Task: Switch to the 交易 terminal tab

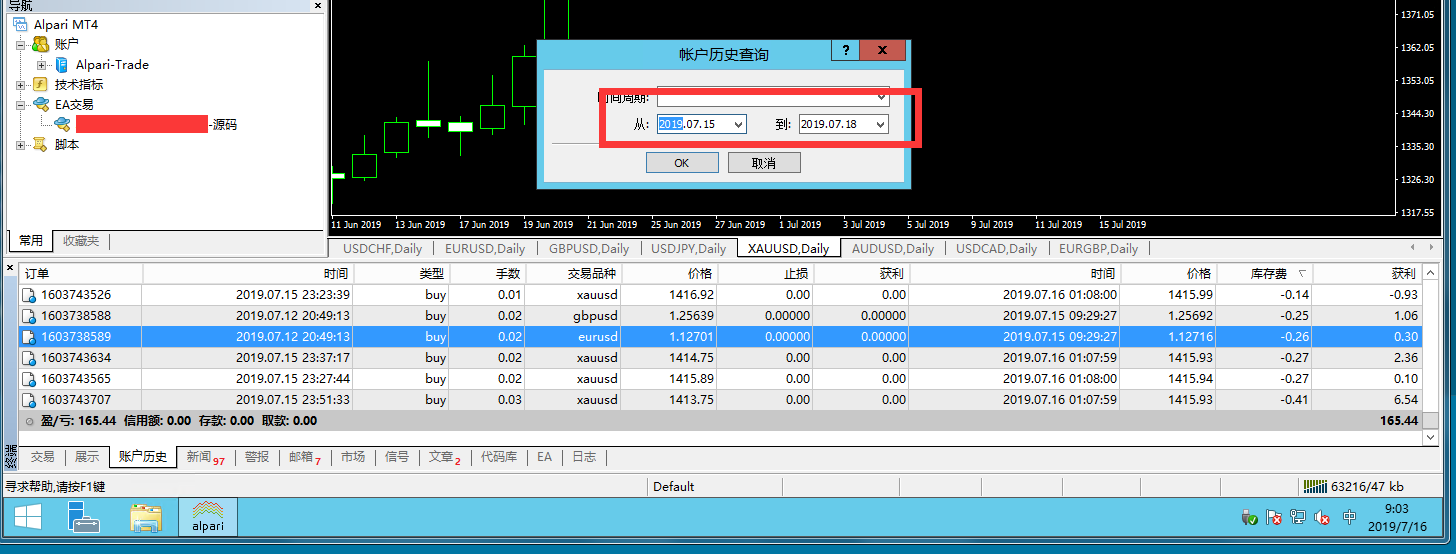Action: tap(42, 457)
